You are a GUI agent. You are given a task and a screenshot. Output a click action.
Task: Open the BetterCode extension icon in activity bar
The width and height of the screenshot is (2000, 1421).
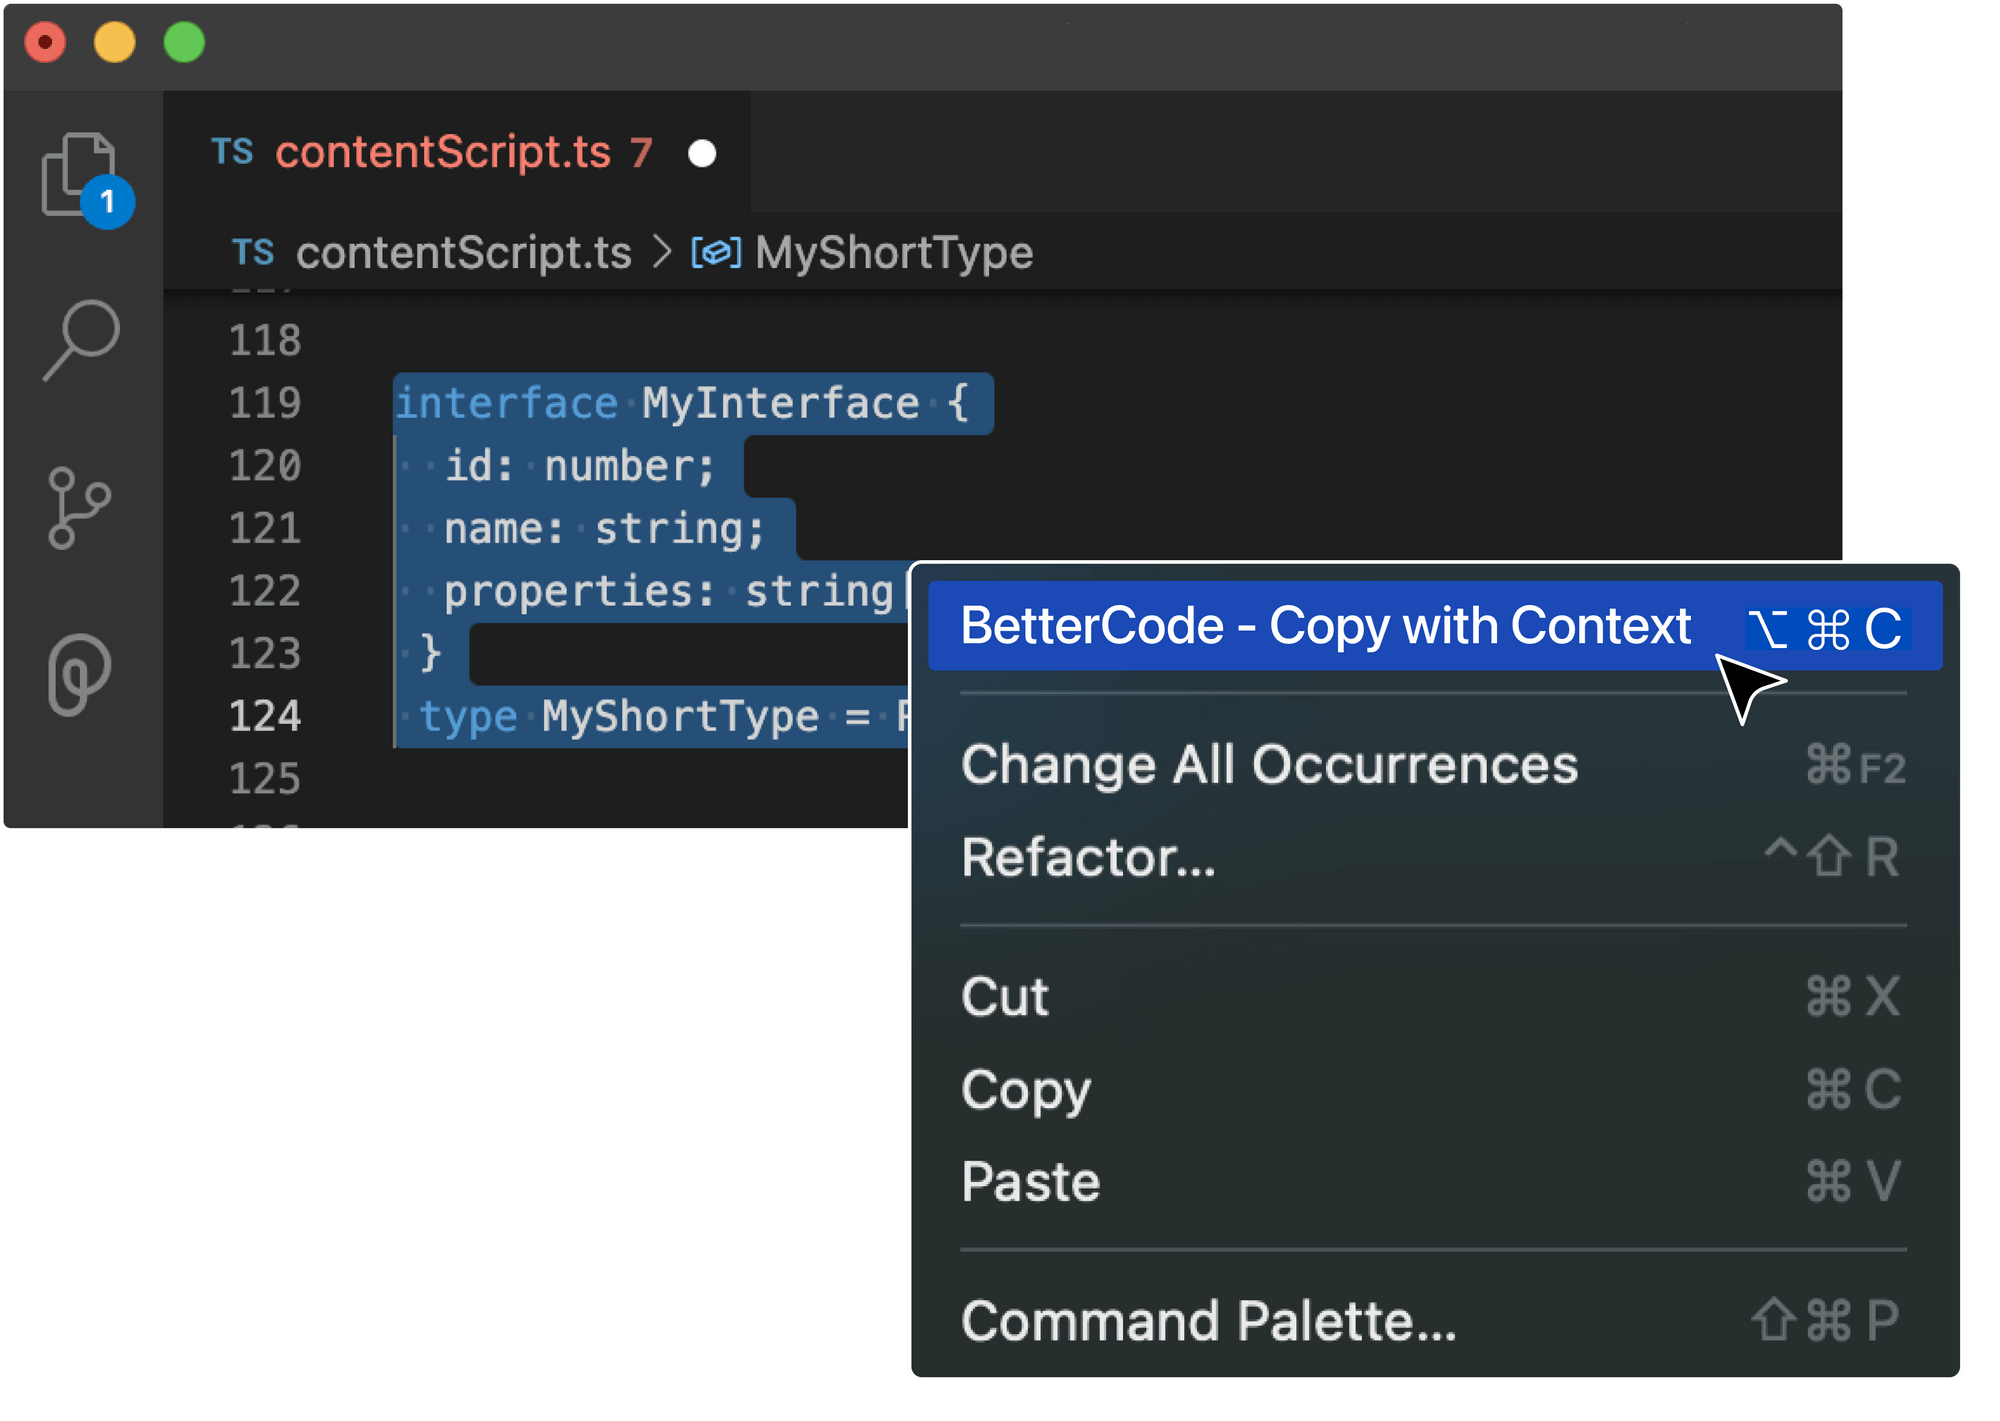pos(79,674)
